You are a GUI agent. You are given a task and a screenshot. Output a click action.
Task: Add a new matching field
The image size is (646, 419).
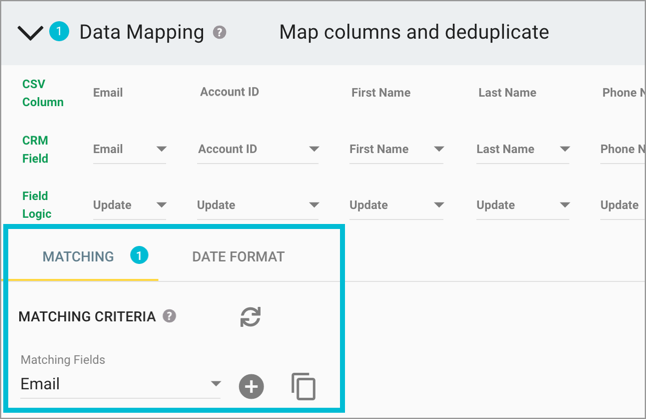point(251,386)
